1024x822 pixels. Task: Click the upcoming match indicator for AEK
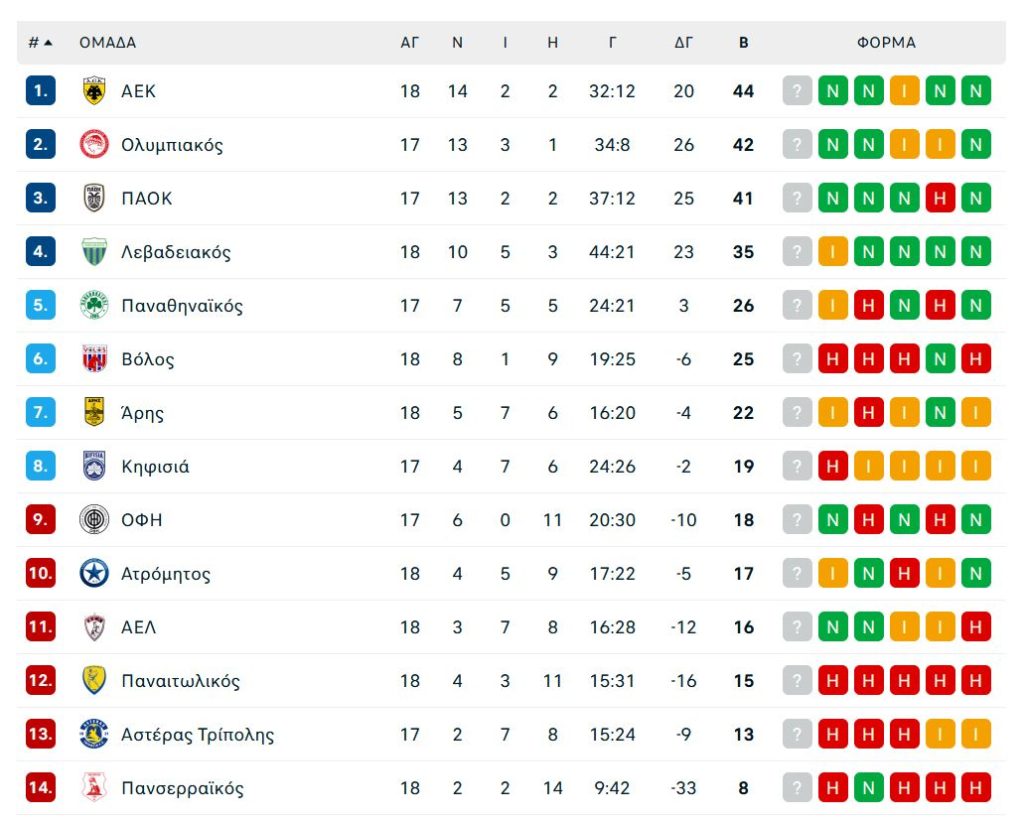click(x=796, y=89)
